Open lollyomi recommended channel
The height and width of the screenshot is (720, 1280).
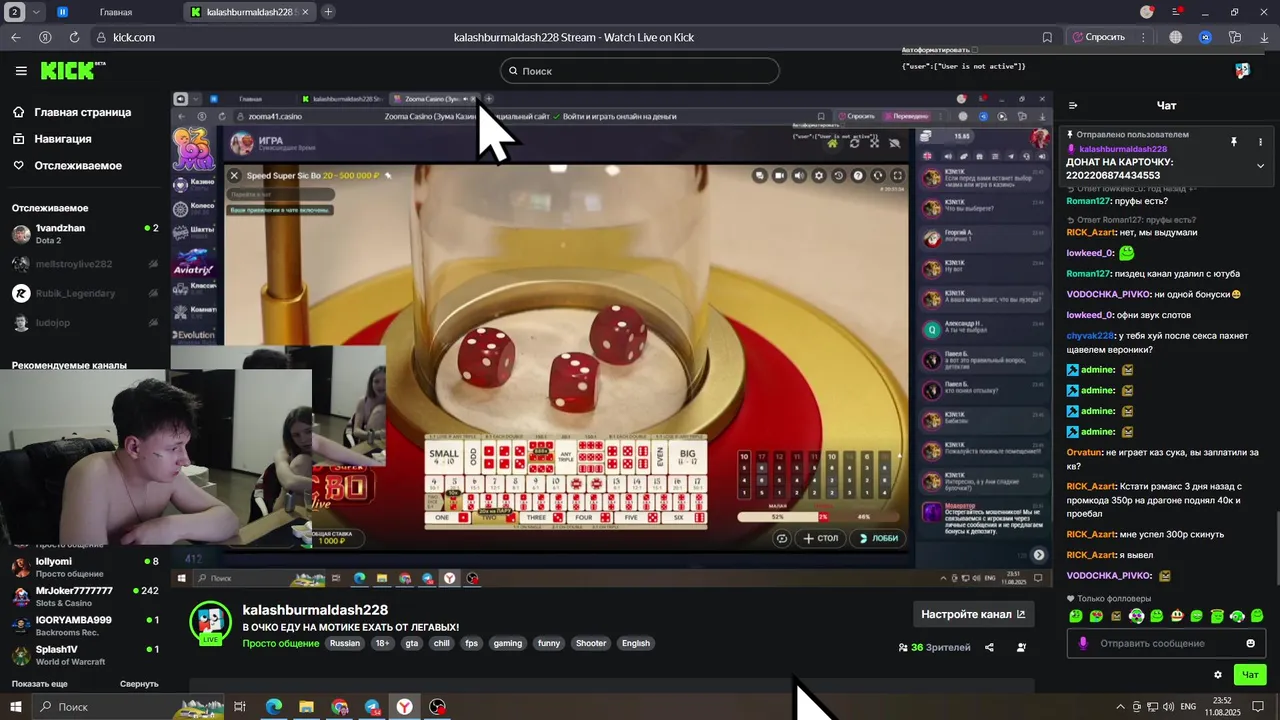(x=84, y=568)
